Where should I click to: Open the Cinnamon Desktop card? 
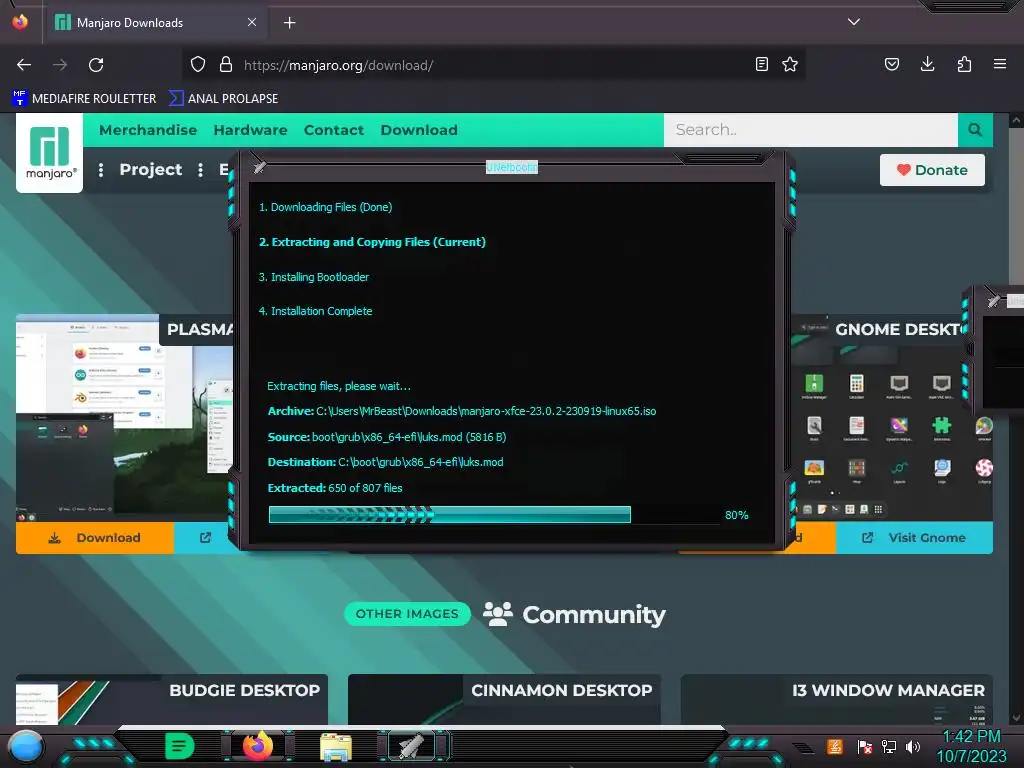504,699
